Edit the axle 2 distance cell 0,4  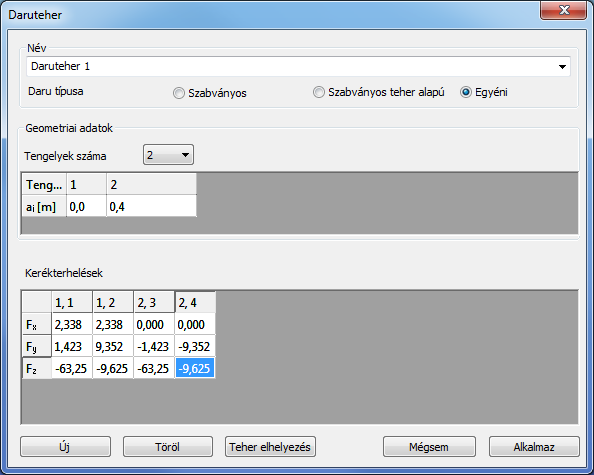(152, 206)
